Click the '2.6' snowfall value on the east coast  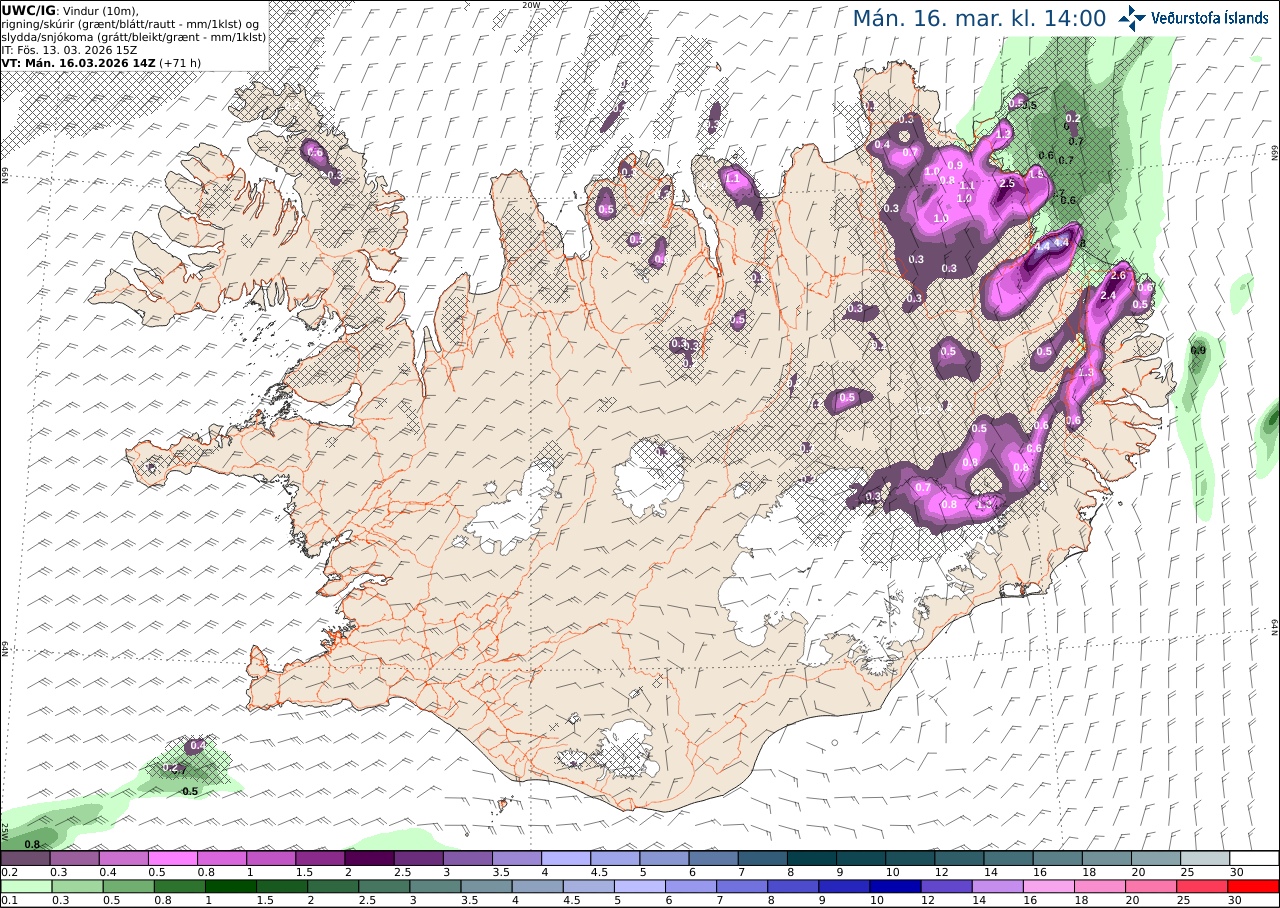[x=1119, y=276]
